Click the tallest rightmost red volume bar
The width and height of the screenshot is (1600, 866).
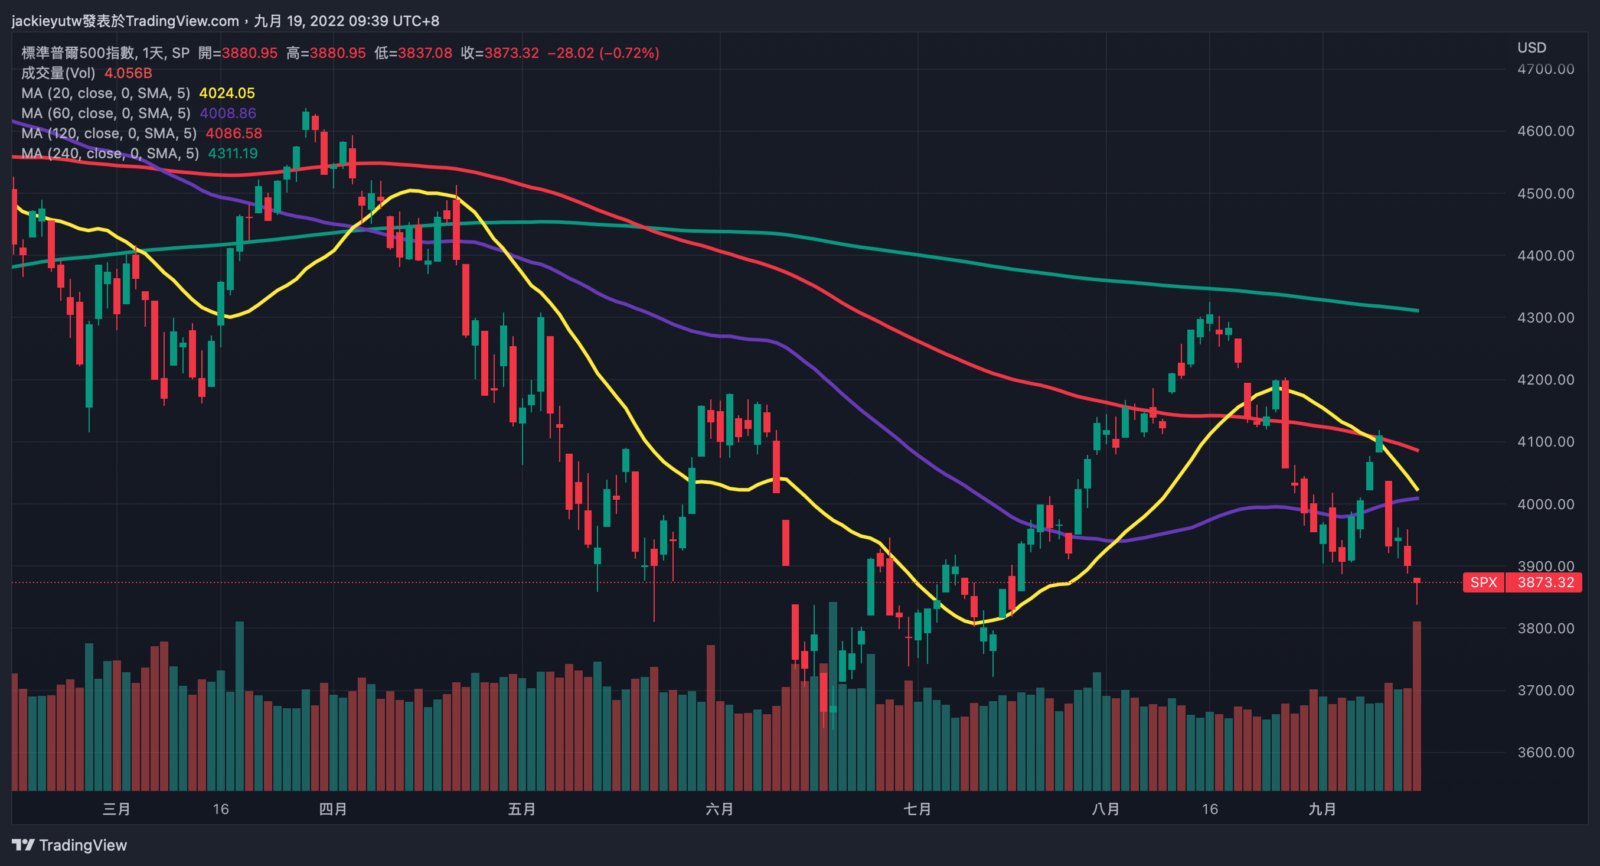1417,705
